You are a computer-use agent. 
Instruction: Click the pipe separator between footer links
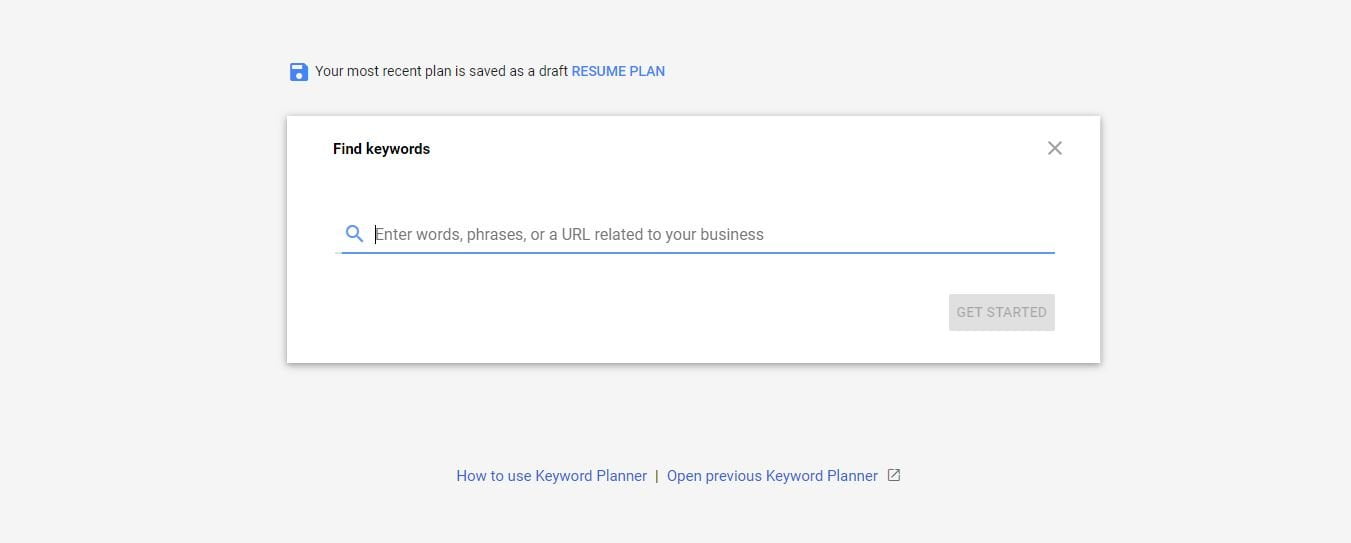click(x=657, y=476)
